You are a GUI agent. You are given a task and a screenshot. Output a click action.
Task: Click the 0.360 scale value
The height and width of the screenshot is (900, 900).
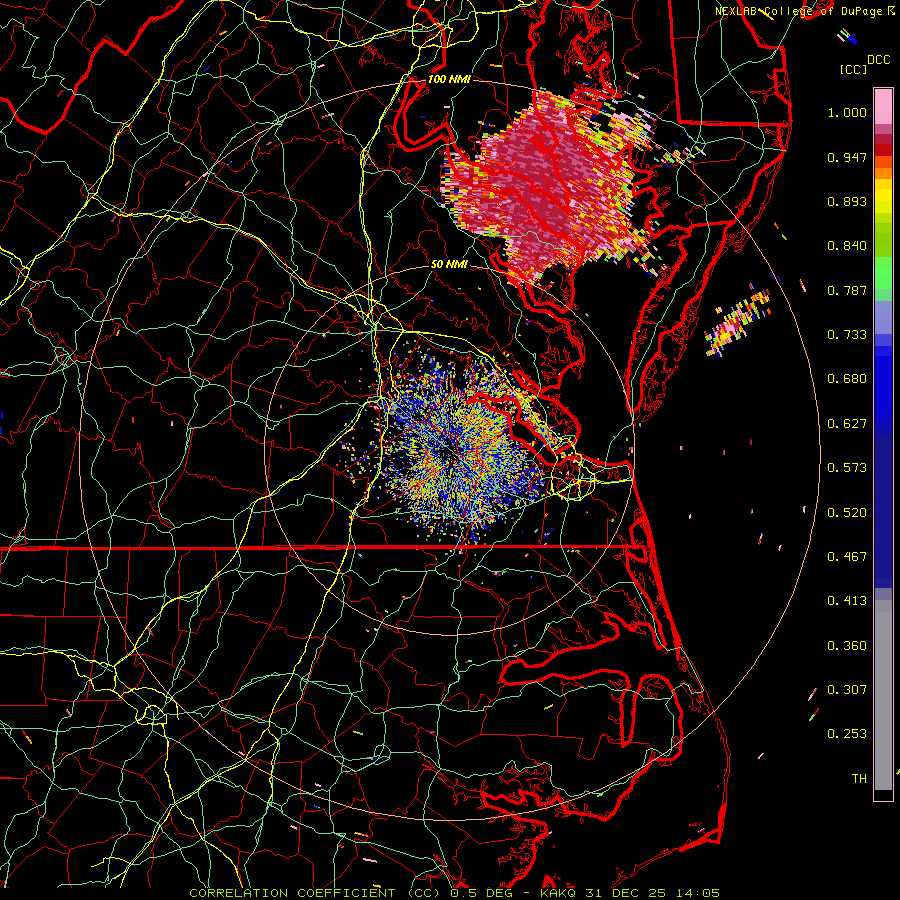coord(847,646)
